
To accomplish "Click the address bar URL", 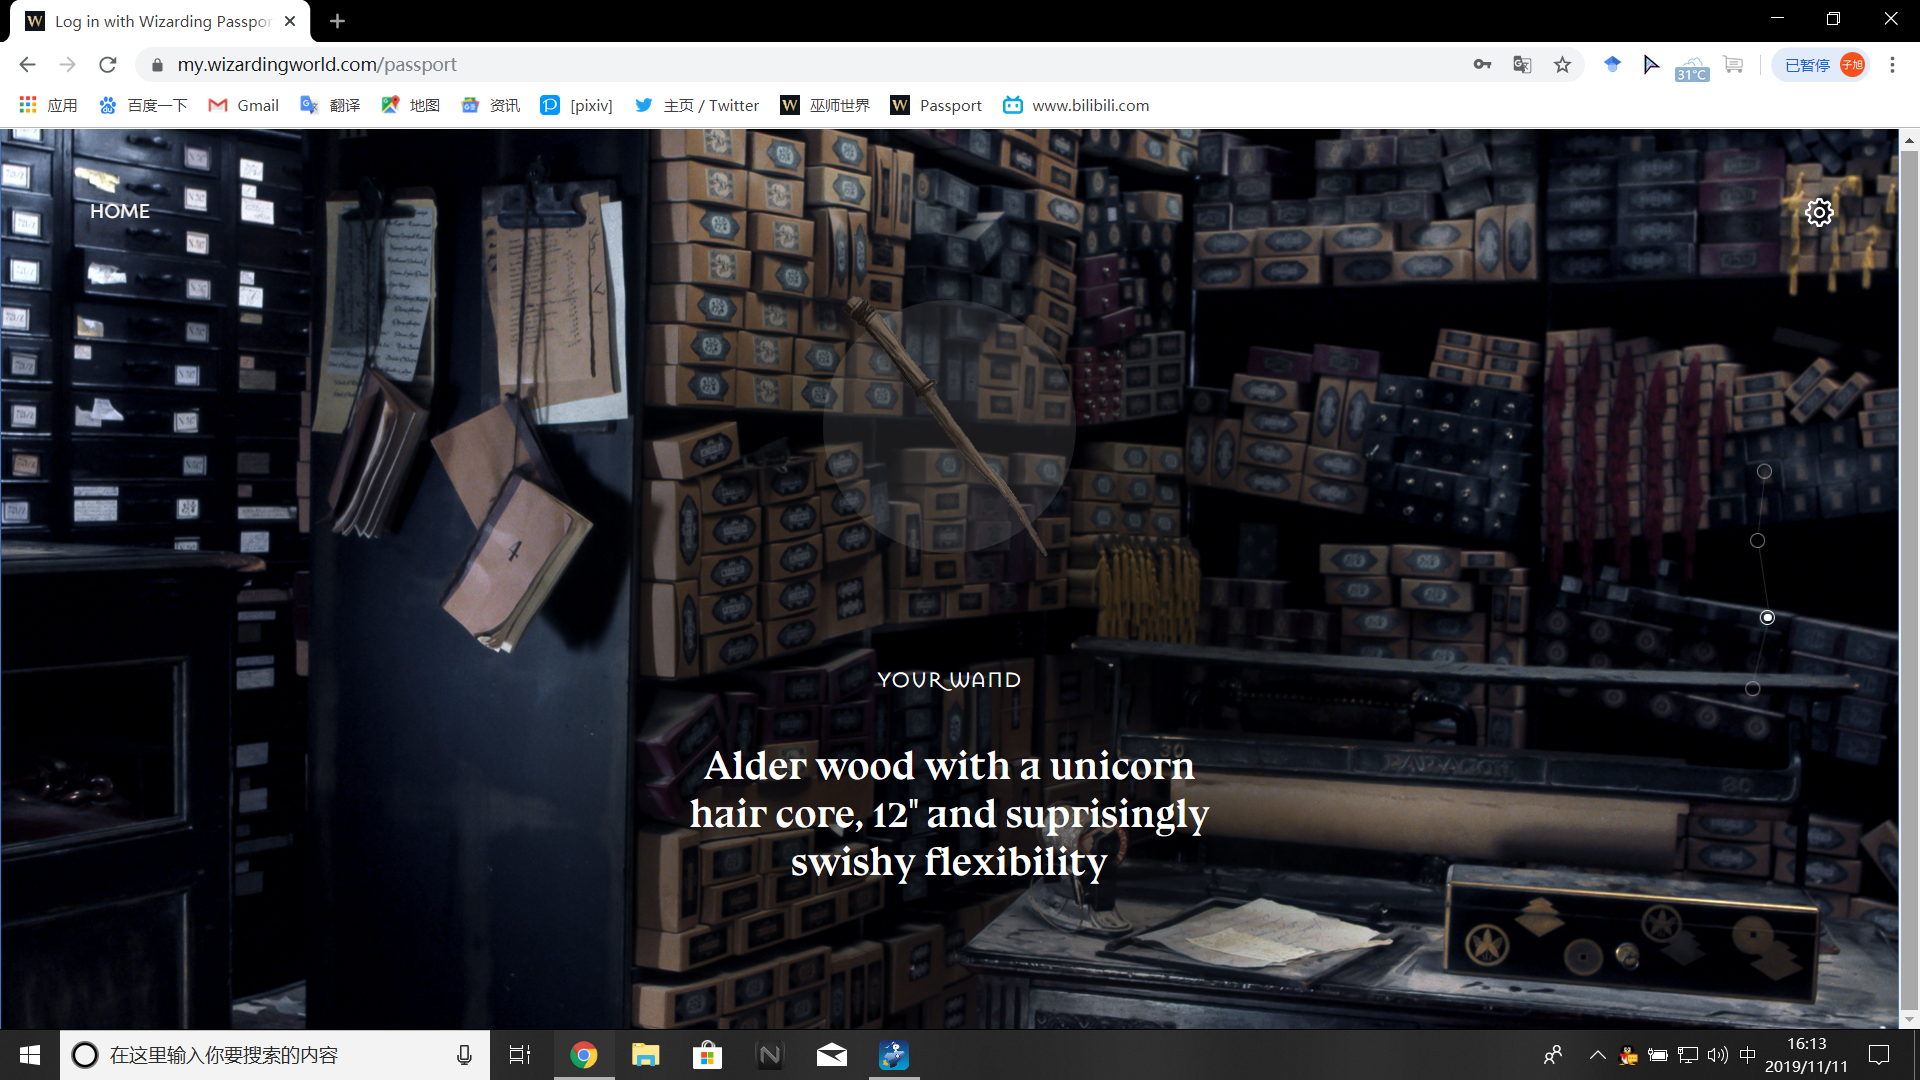I will (316, 65).
